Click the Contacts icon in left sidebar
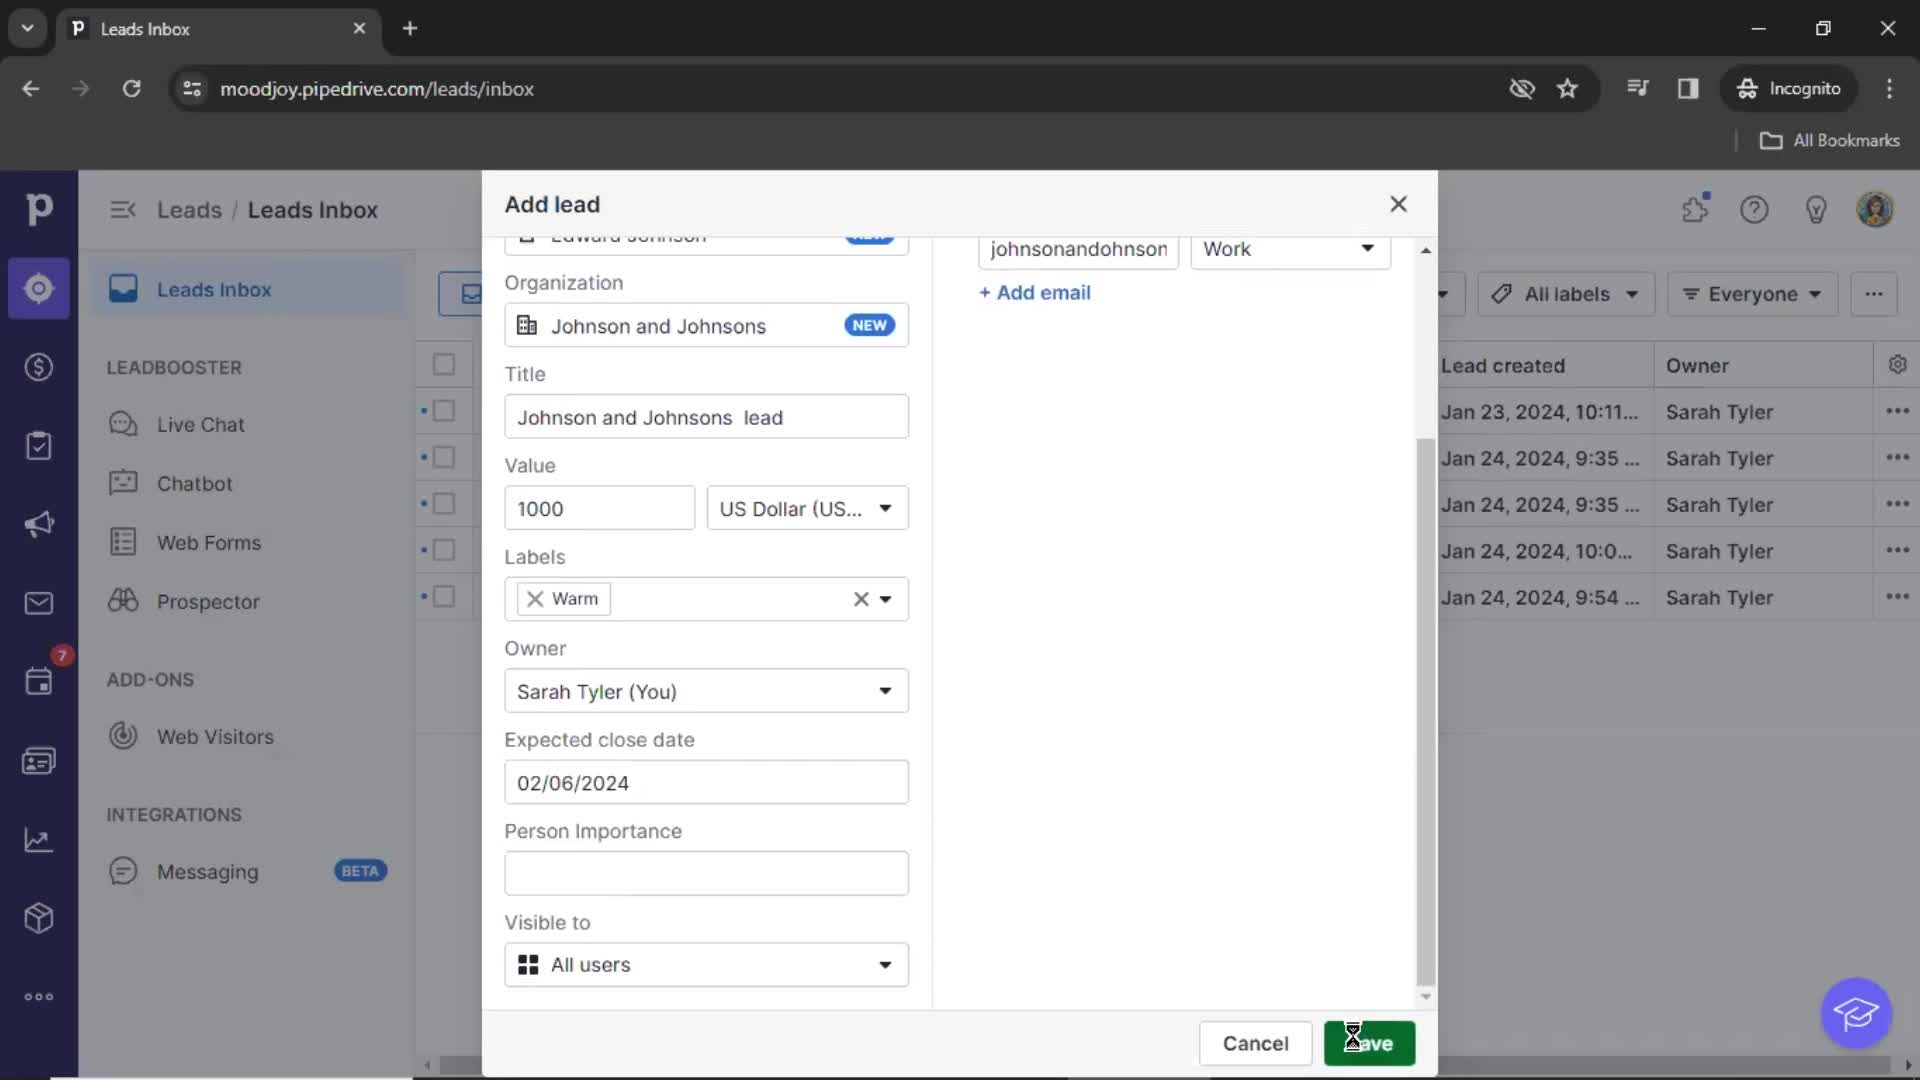1920x1080 pixels. (x=36, y=760)
